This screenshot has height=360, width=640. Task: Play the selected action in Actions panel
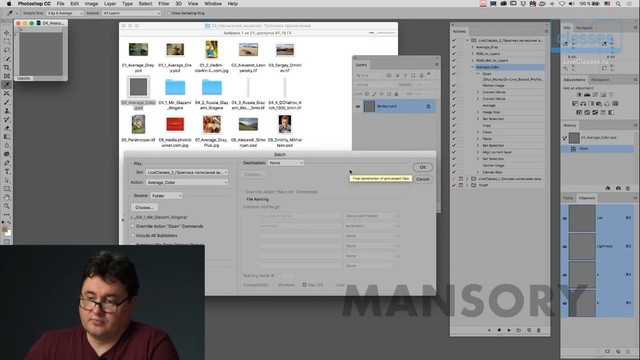pyautogui.click(x=509, y=330)
